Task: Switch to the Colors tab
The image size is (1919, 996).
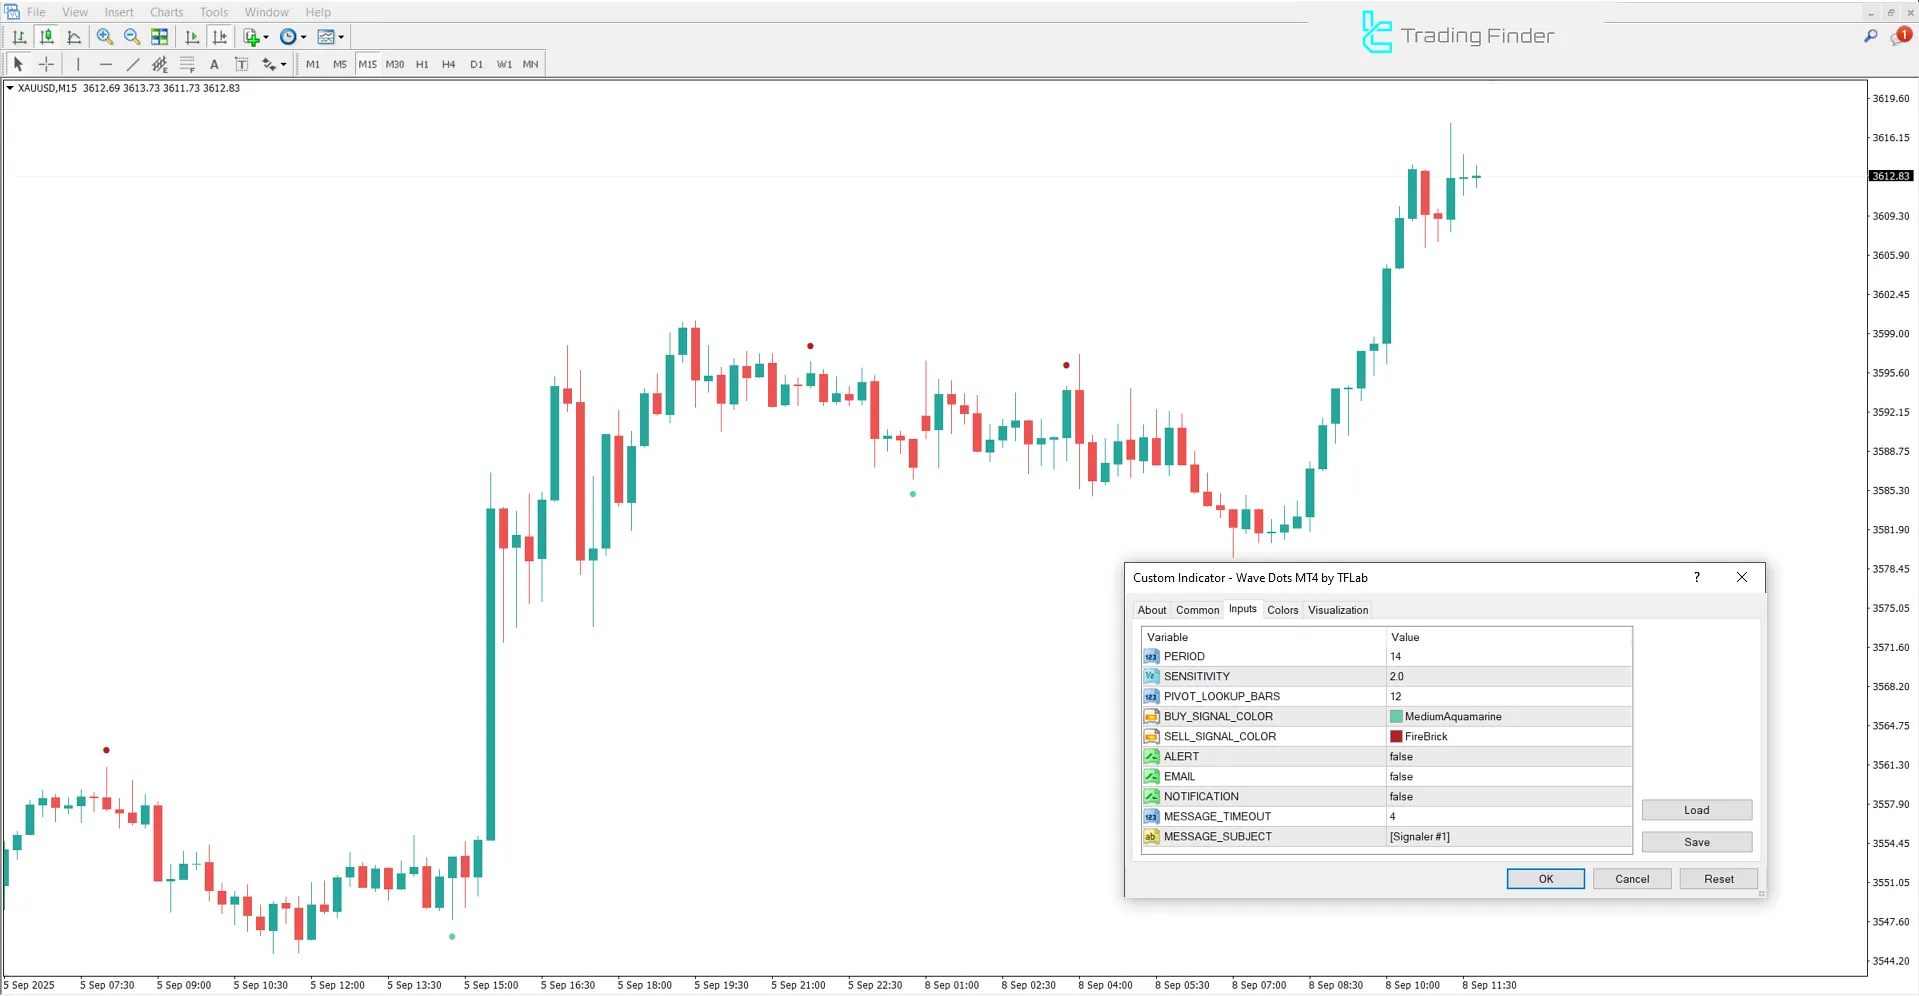Action: coord(1282,609)
